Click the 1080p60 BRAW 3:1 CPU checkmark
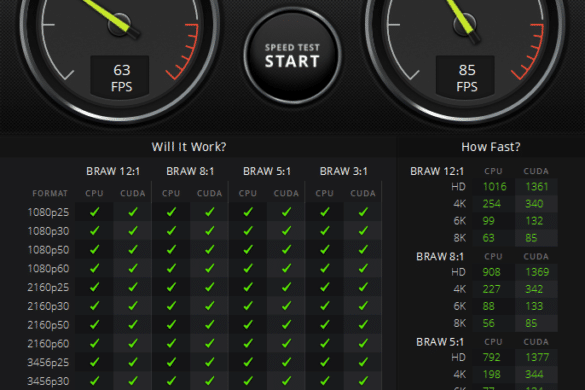 coord(325,268)
